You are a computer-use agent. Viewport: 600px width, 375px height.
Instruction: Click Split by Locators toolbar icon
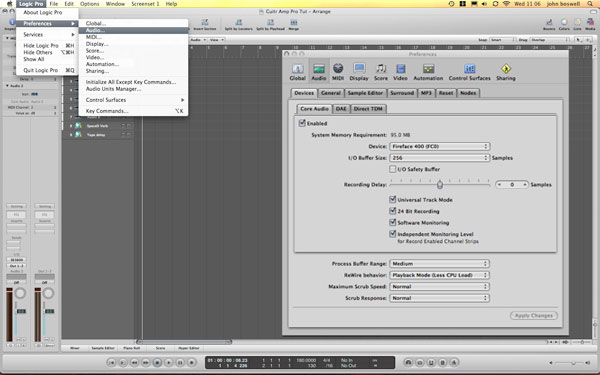(238, 23)
